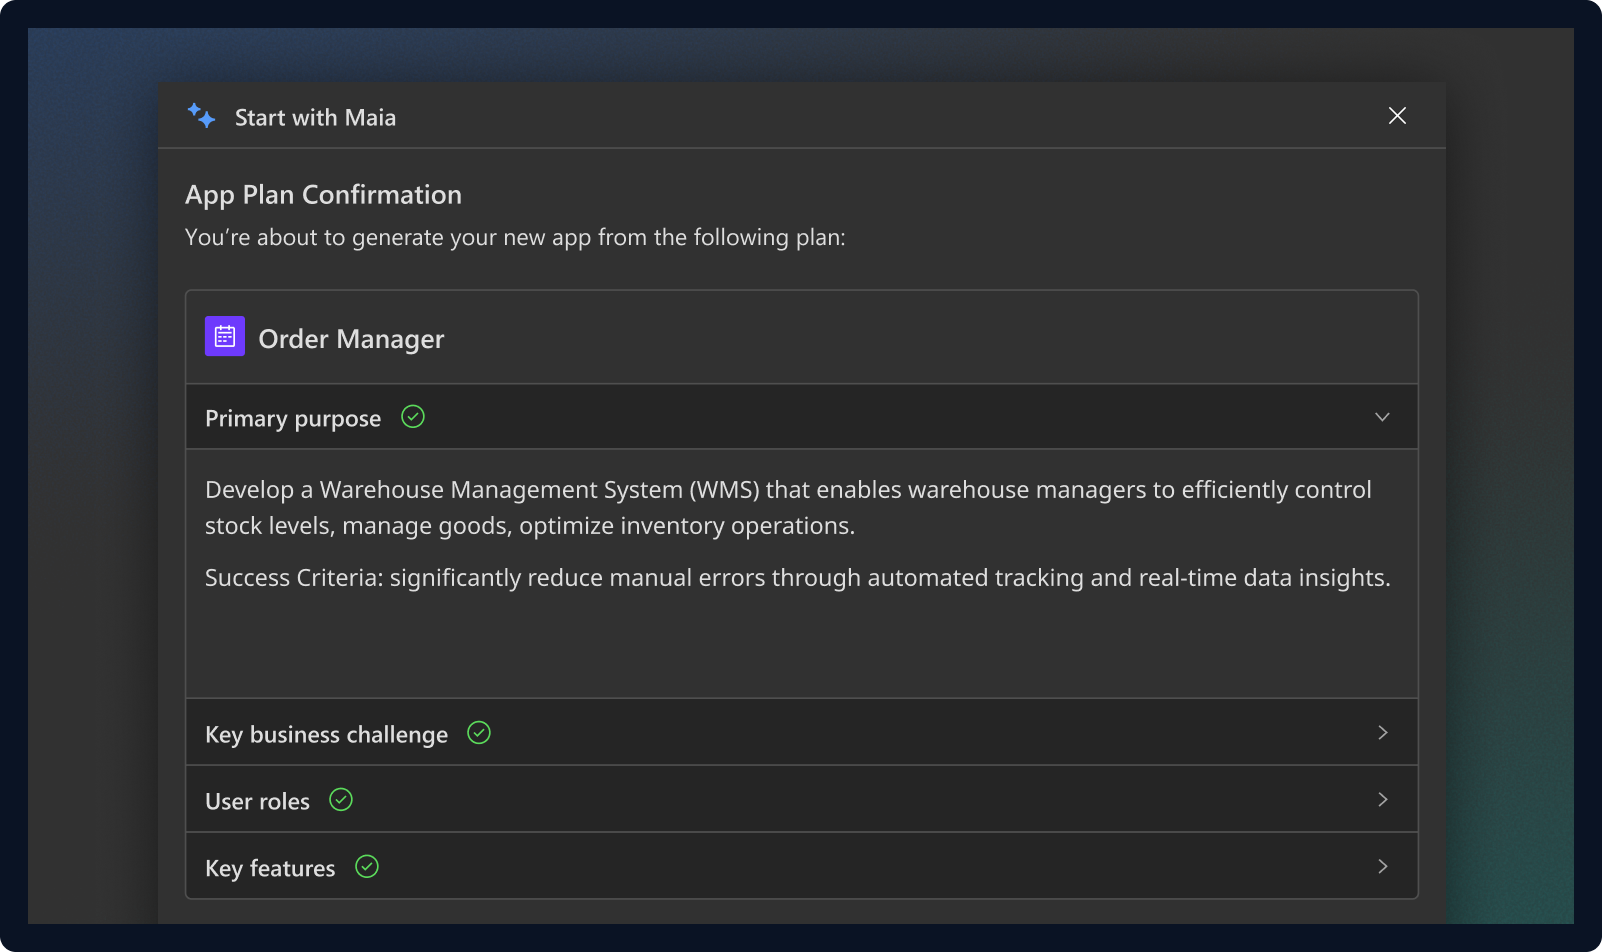1602x952 pixels.
Task: Click the checkmark next to Key business challenge
Action: click(479, 733)
